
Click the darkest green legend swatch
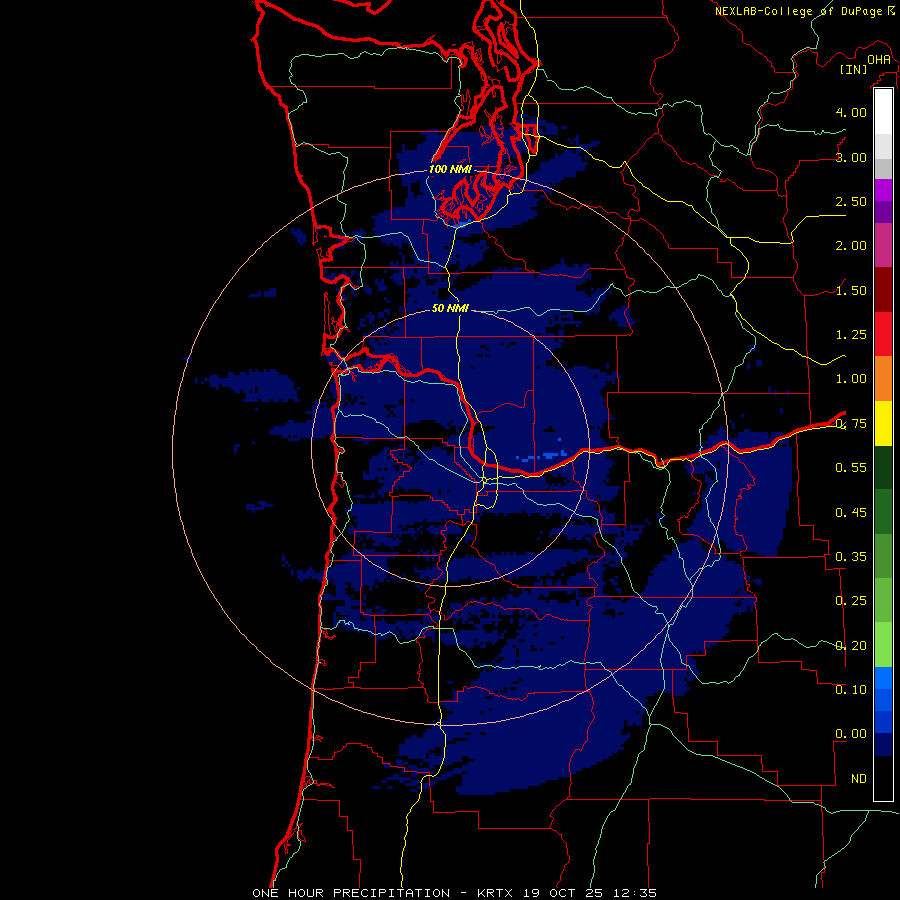pyautogui.click(x=883, y=467)
